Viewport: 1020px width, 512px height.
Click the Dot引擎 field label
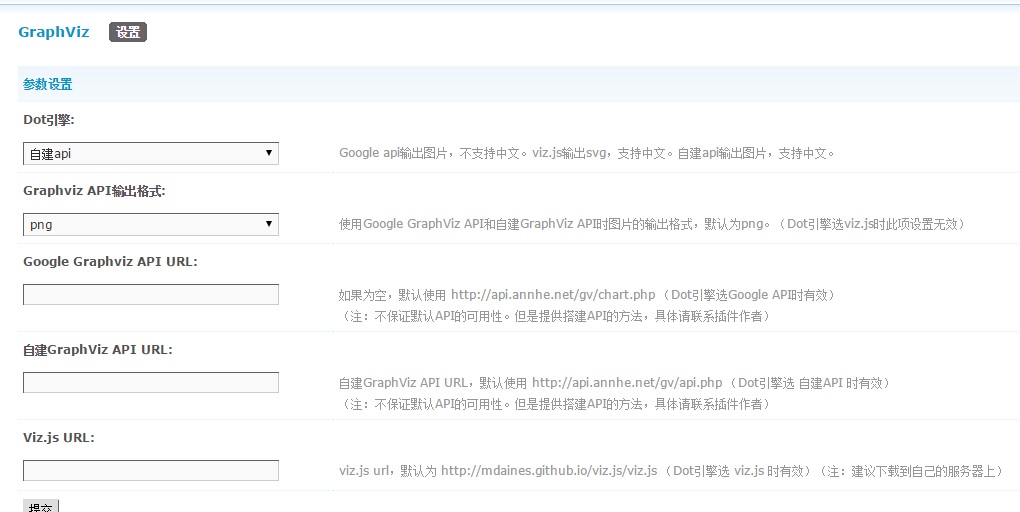(49, 120)
